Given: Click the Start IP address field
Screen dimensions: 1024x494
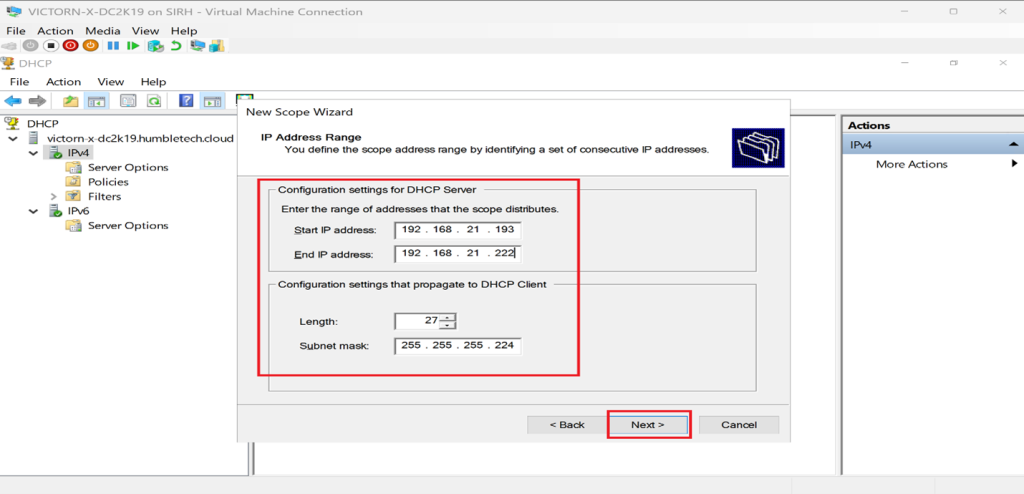Looking at the screenshot, I should (x=457, y=229).
